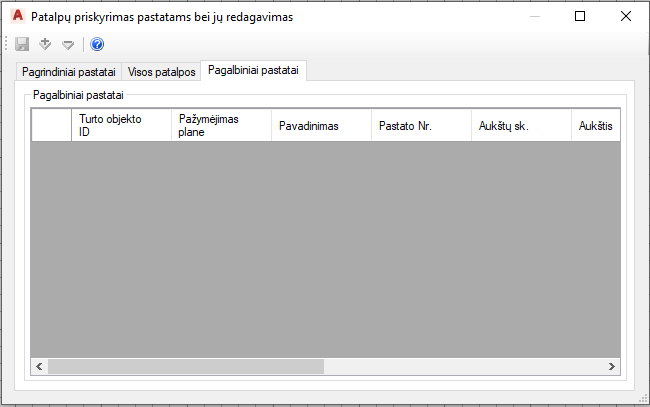
Task: Click the Aukštis column header
Action: click(x=596, y=125)
